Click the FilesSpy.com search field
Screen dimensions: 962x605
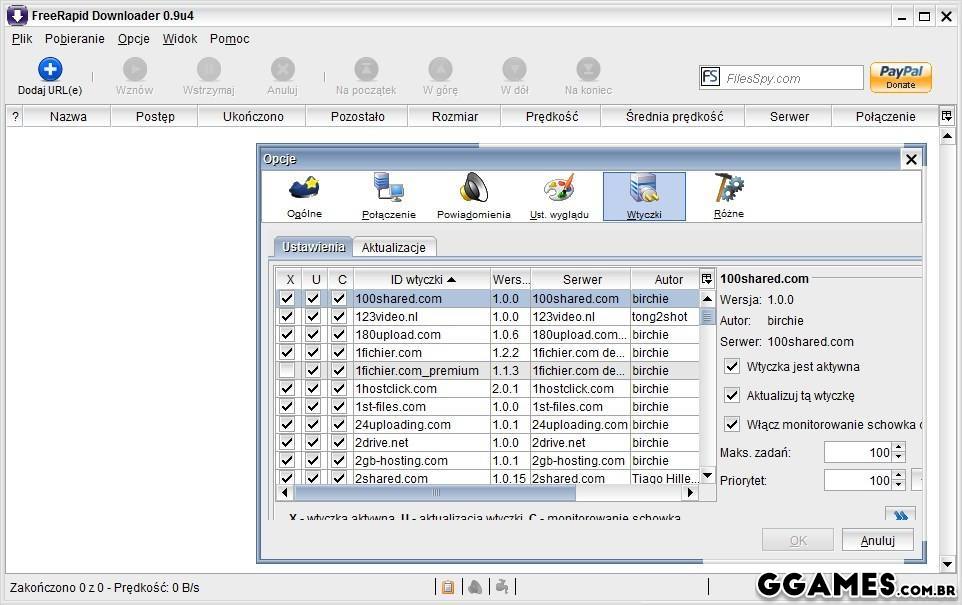coord(790,78)
